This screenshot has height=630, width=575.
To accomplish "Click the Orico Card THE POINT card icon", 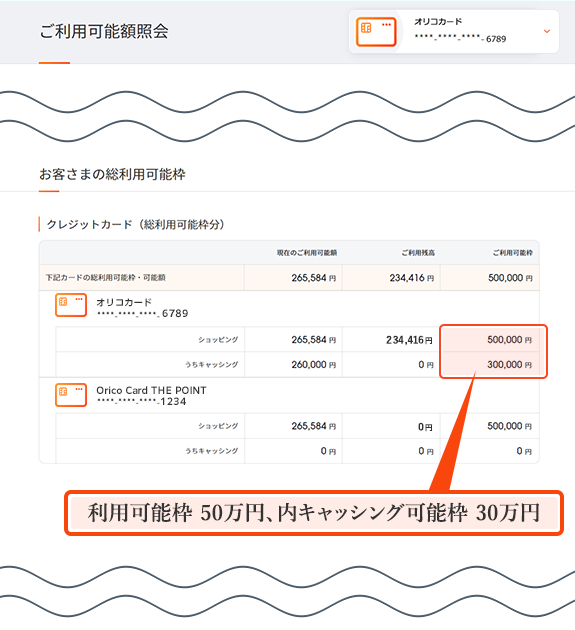I will pos(71,395).
